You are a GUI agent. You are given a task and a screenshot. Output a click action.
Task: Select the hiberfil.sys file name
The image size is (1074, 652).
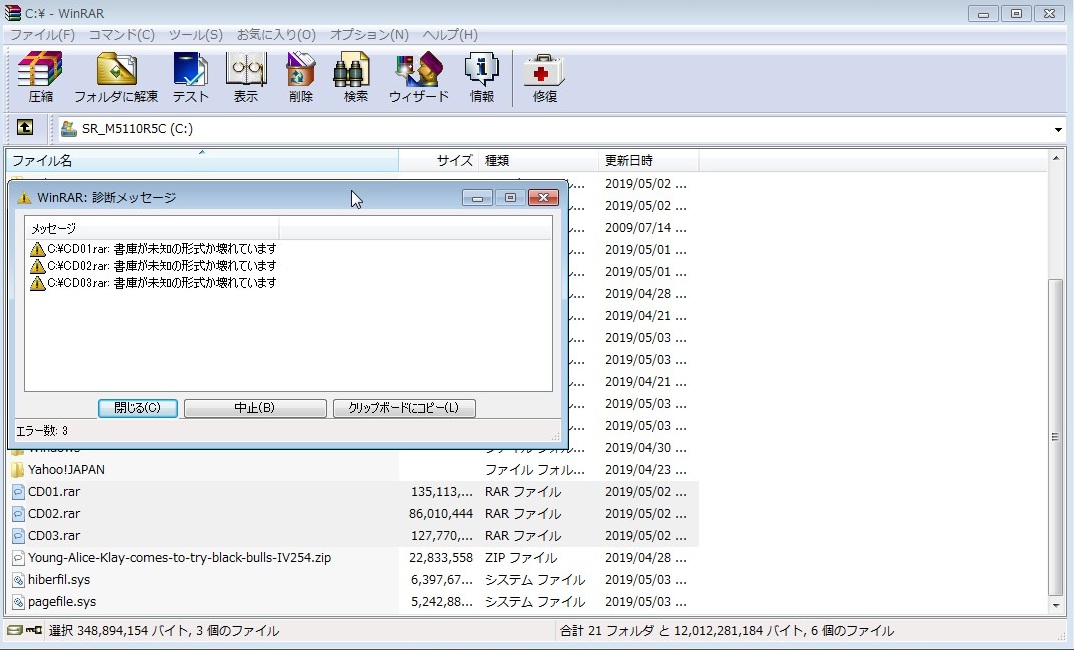coord(59,579)
